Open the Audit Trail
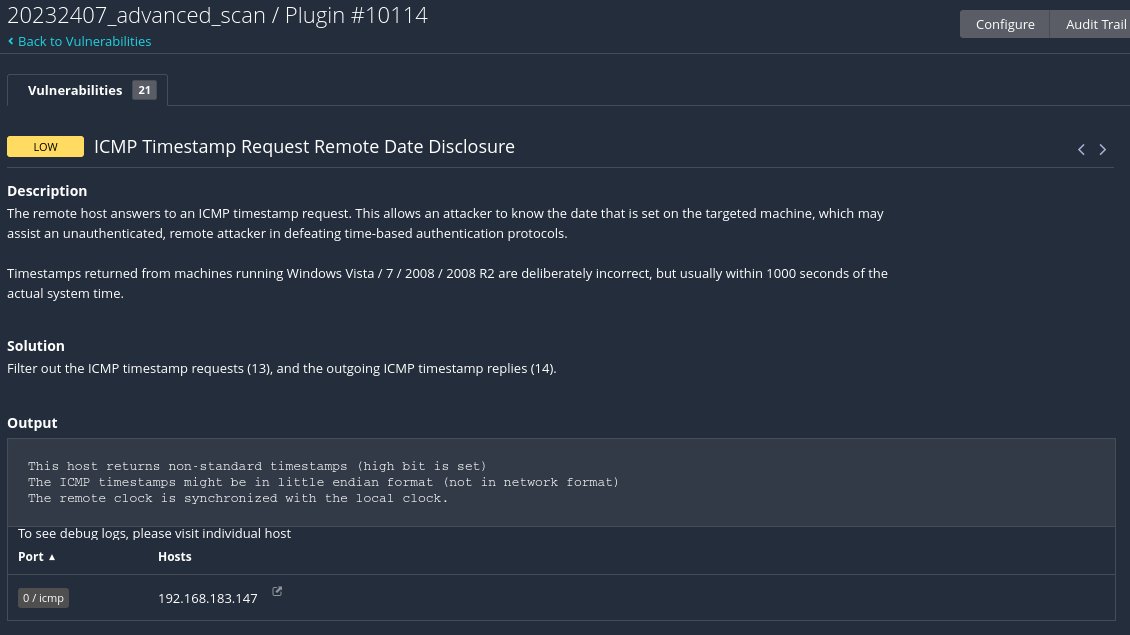The height and width of the screenshot is (635, 1130). (1094, 24)
